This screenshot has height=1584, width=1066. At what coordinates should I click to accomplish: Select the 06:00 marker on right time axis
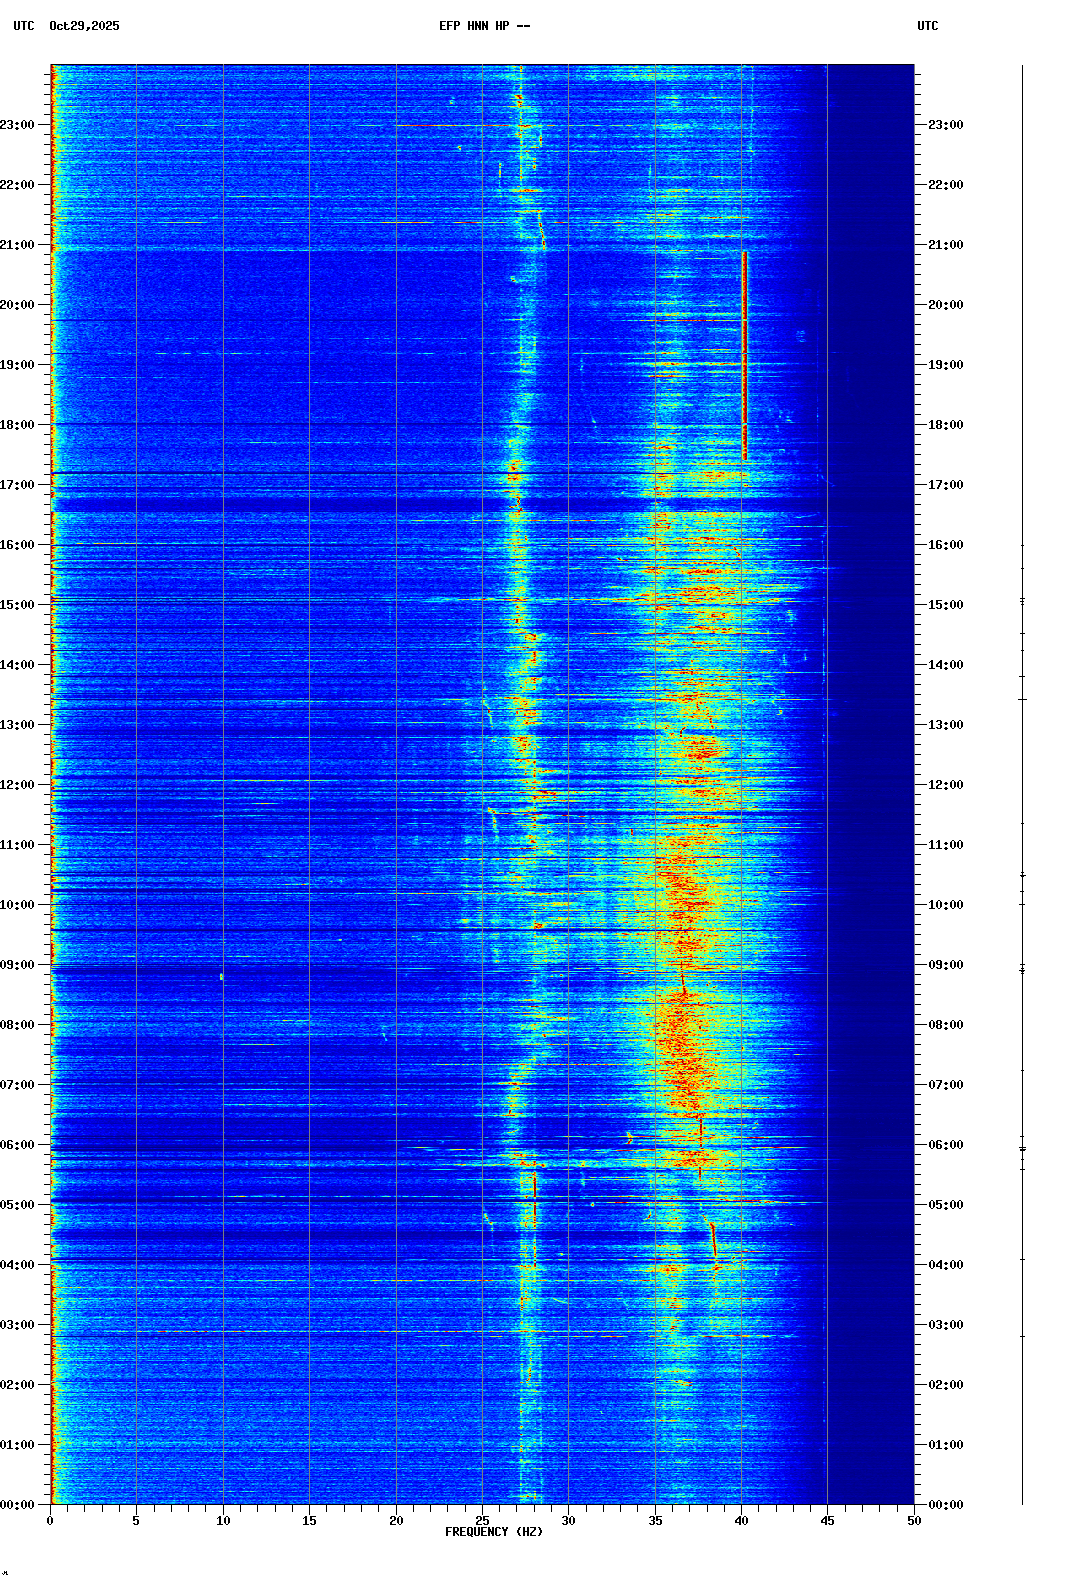(945, 1145)
